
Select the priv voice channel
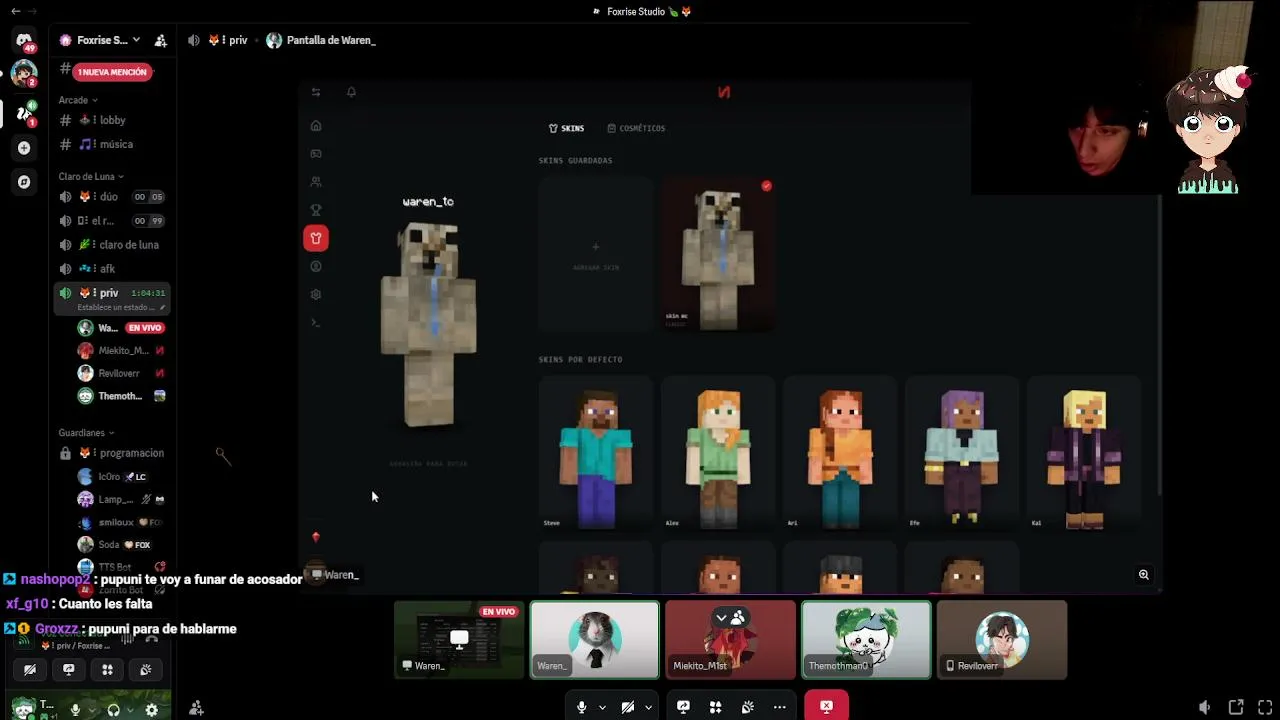tap(111, 293)
